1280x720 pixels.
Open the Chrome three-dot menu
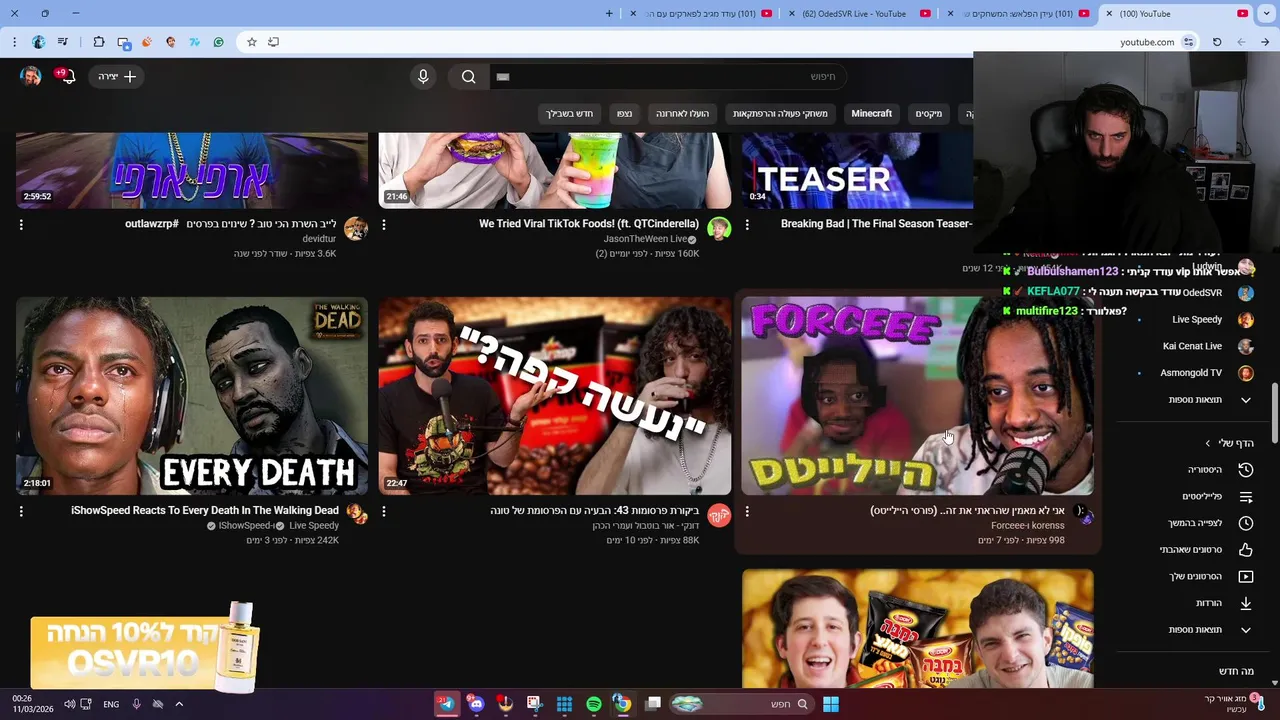tap(14, 42)
